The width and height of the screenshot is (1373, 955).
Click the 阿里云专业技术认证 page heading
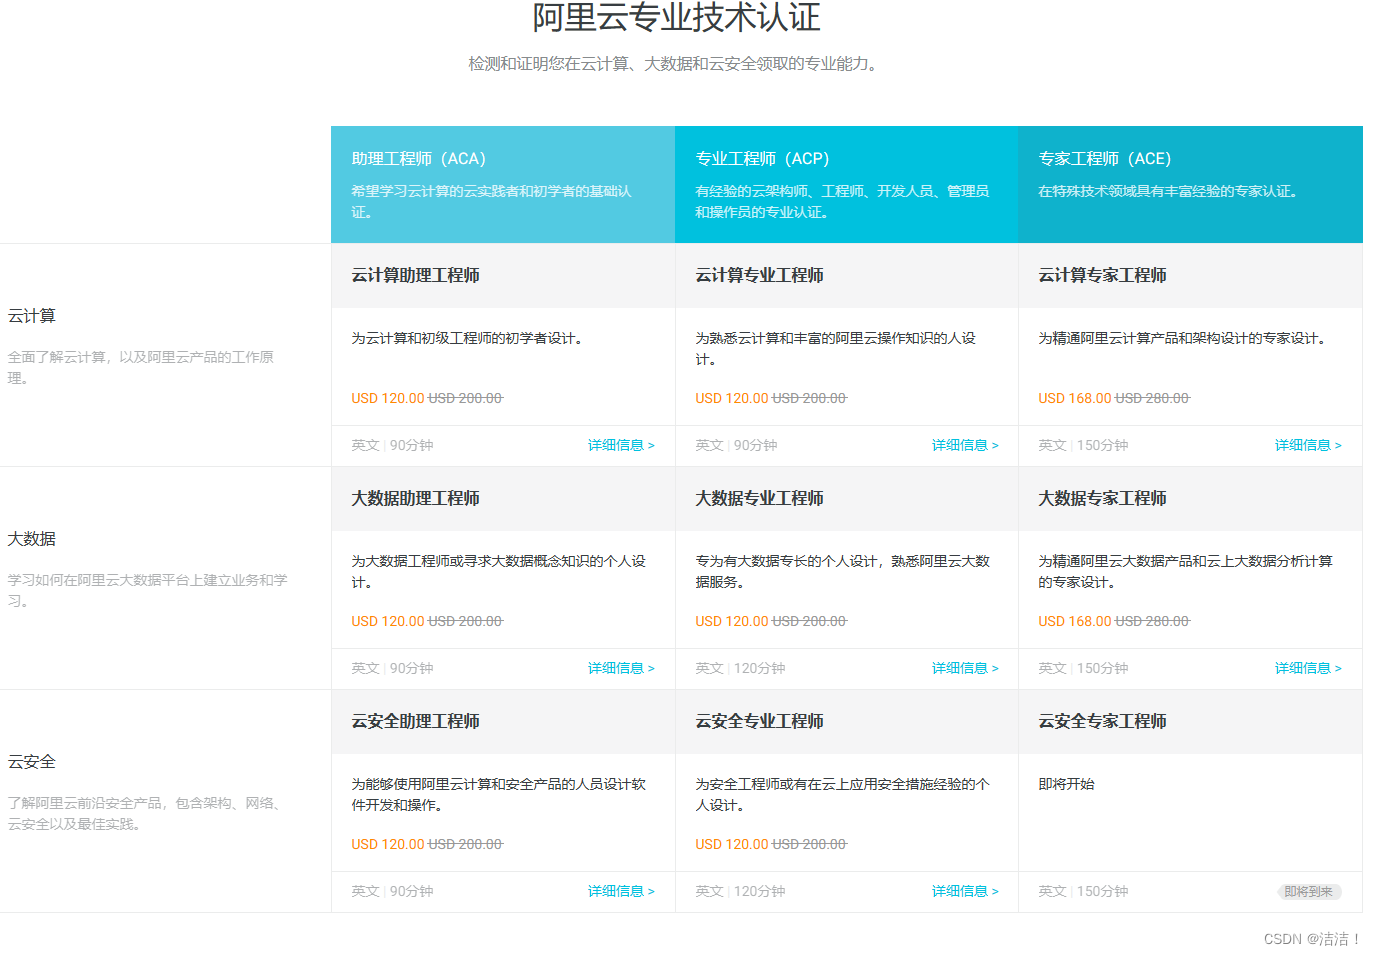pos(676,17)
